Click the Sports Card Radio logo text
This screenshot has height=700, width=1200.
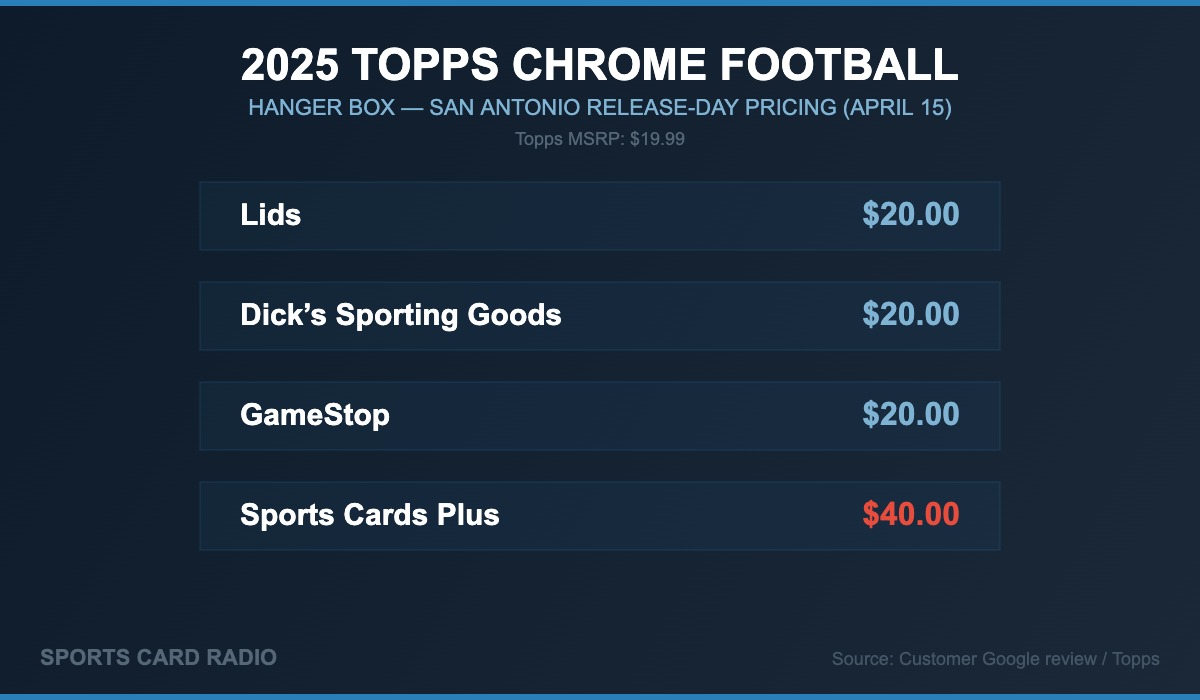pyautogui.click(x=158, y=658)
